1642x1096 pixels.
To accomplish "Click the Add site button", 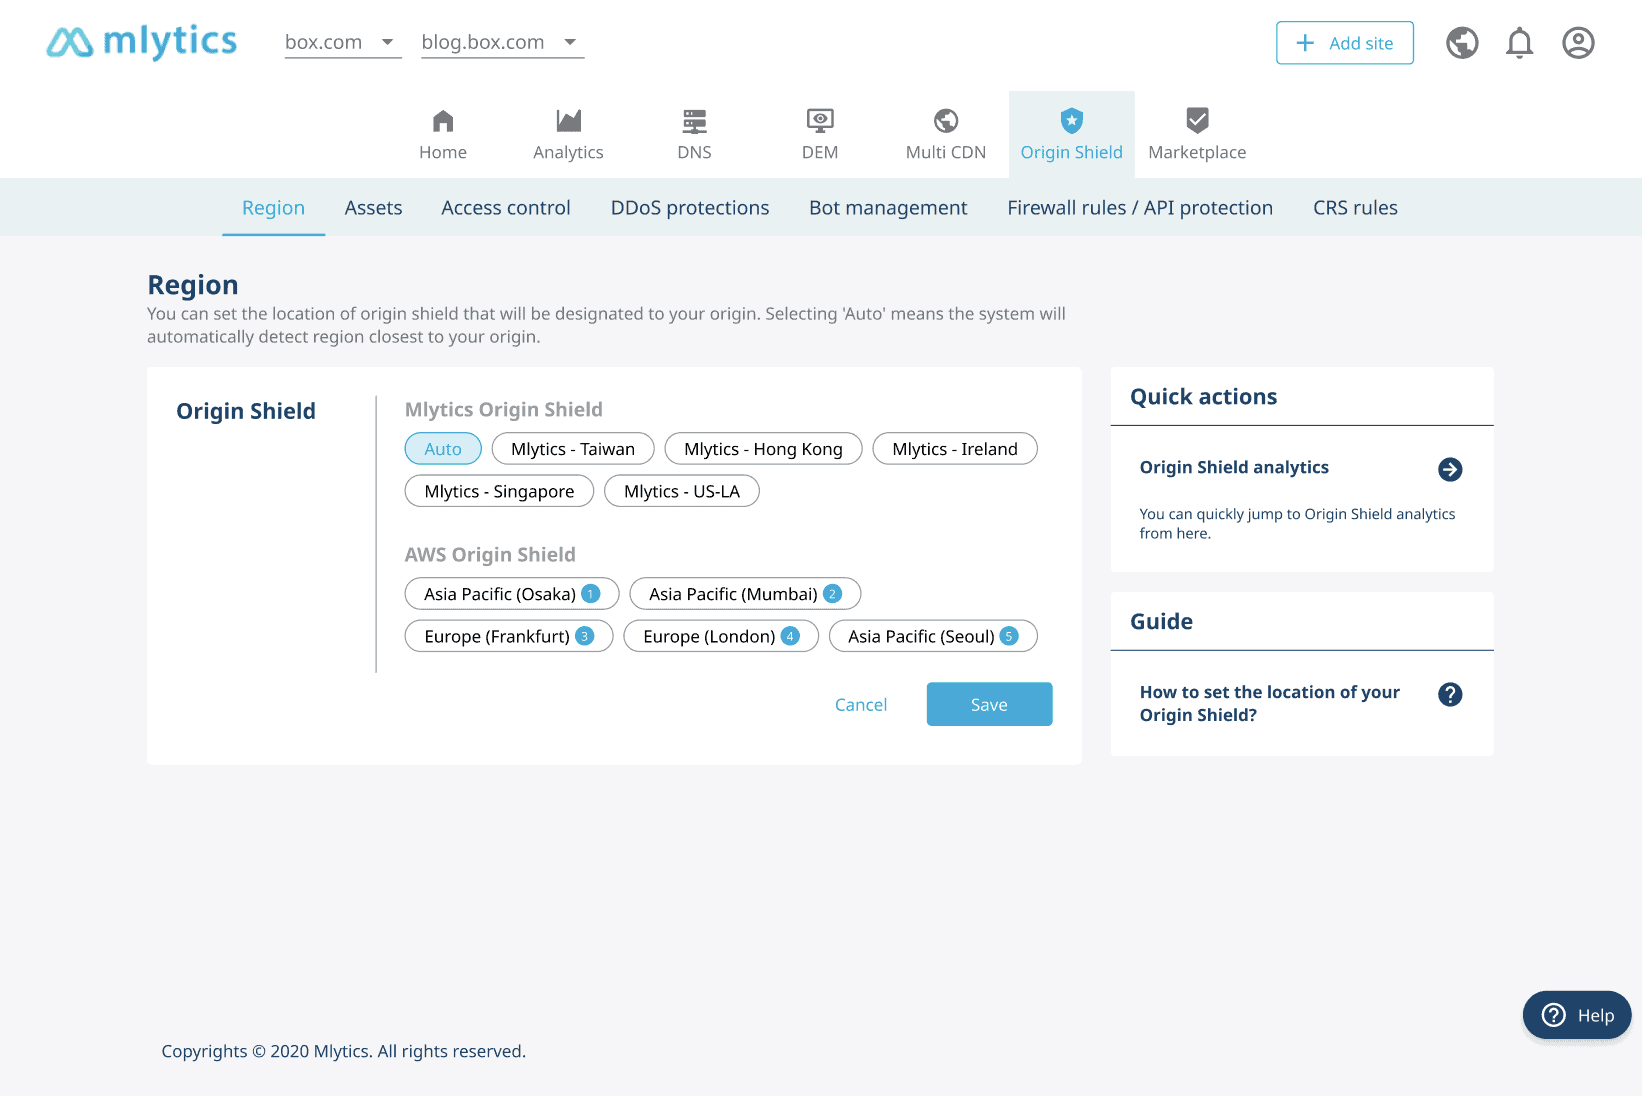I will tap(1345, 43).
